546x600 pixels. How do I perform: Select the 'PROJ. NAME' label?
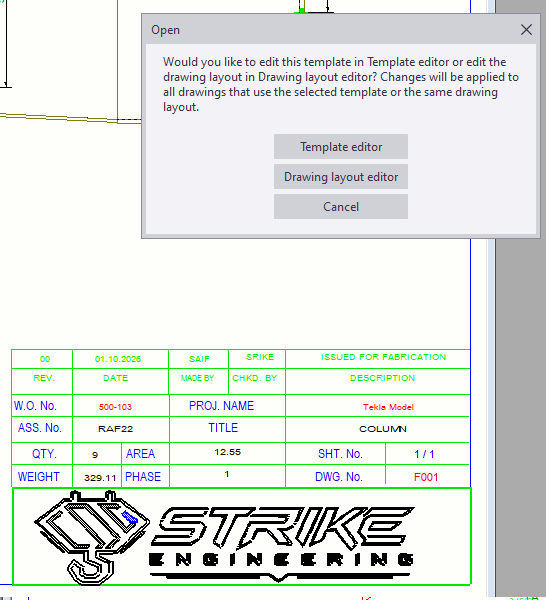(222, 406)
